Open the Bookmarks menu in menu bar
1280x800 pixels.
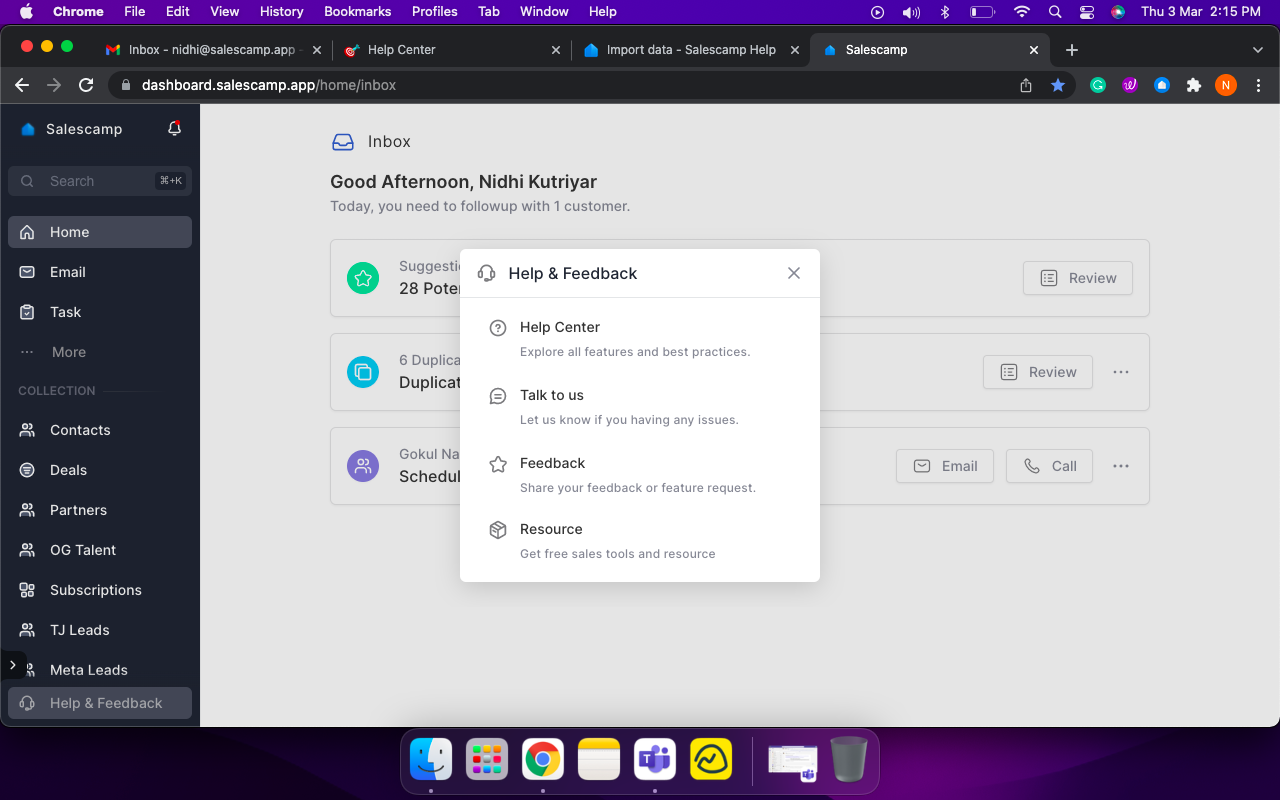coord(355,11)
